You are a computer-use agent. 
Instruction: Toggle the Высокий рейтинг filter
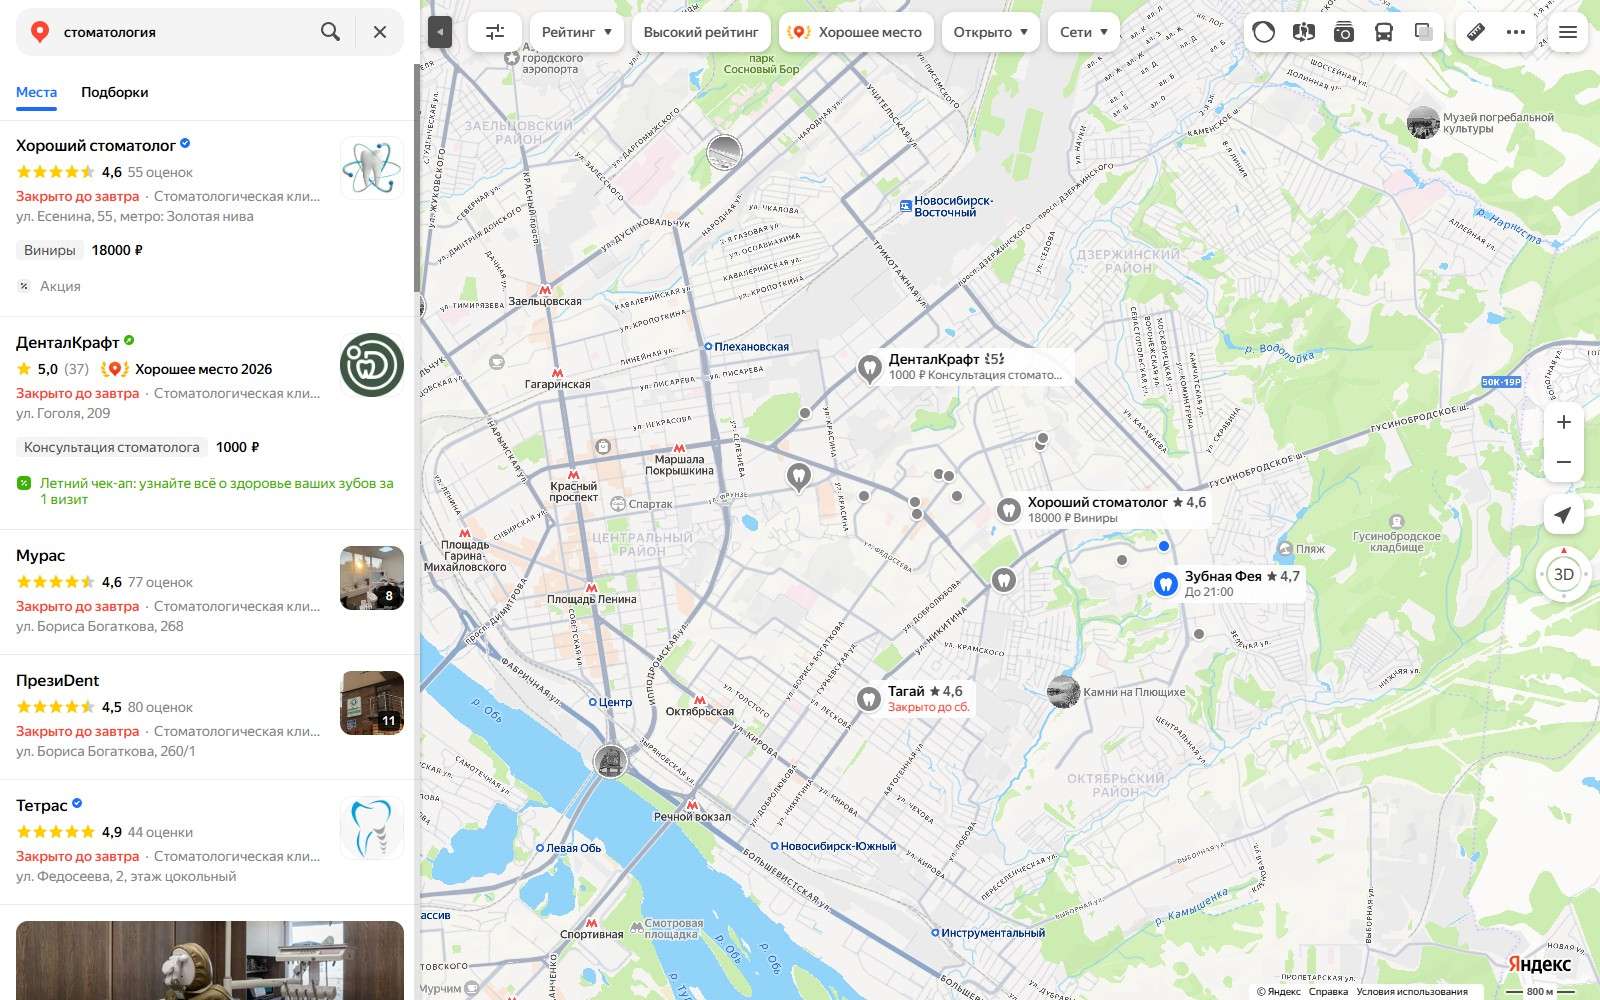point(701,32)
